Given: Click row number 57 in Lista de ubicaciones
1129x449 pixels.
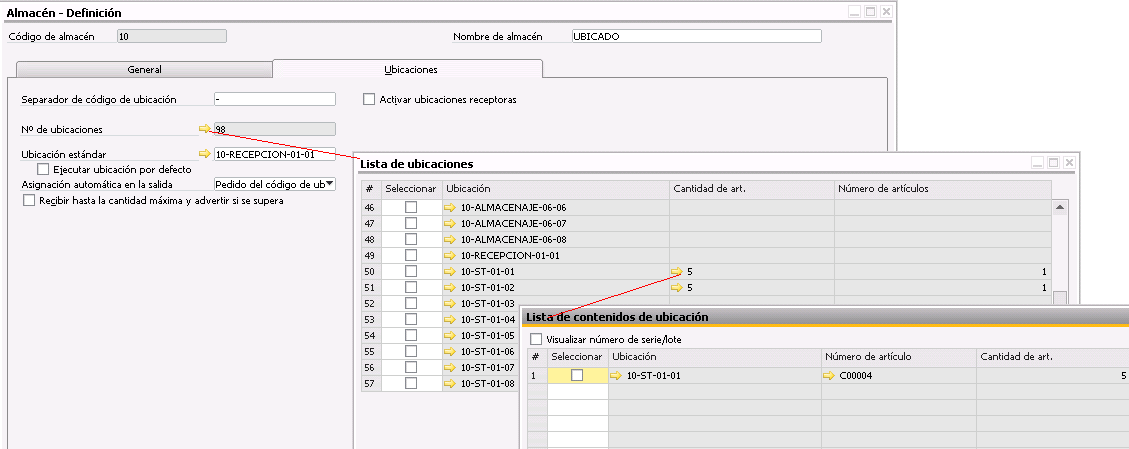Looking at the screenshot, I should click(369, 384).
